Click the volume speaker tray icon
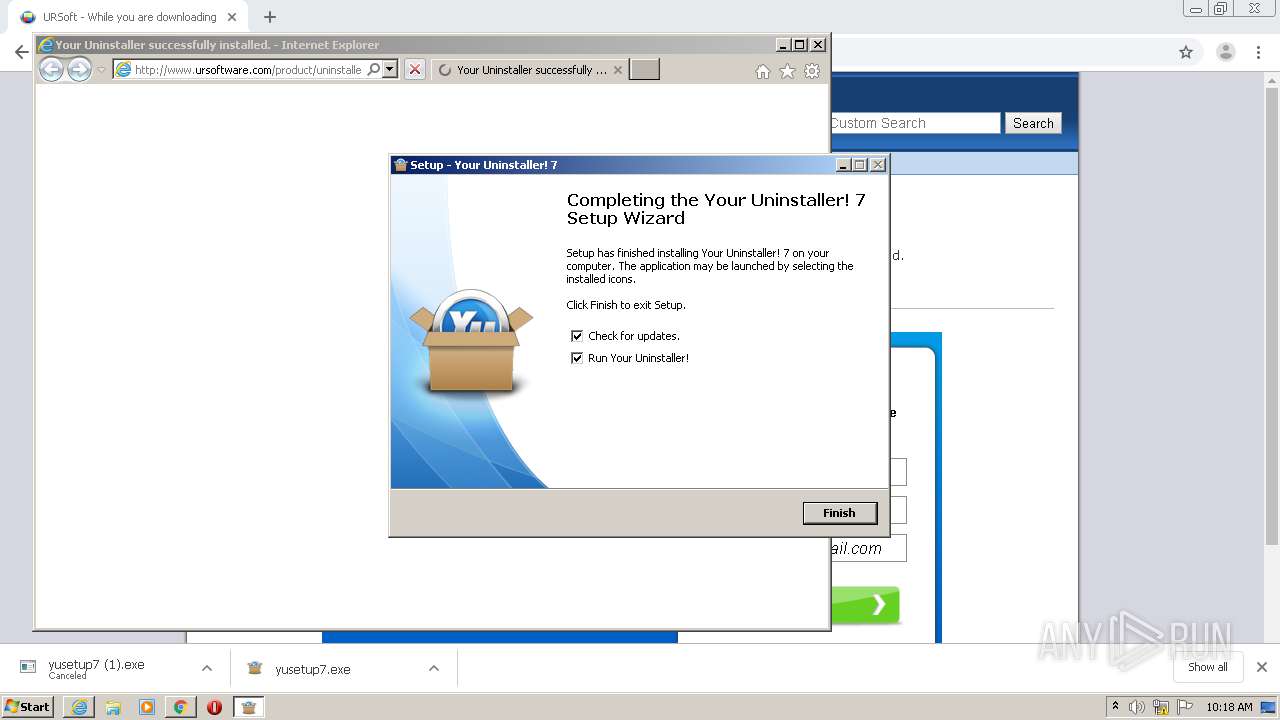The image size is (1280, 720). coord(1137,707)
